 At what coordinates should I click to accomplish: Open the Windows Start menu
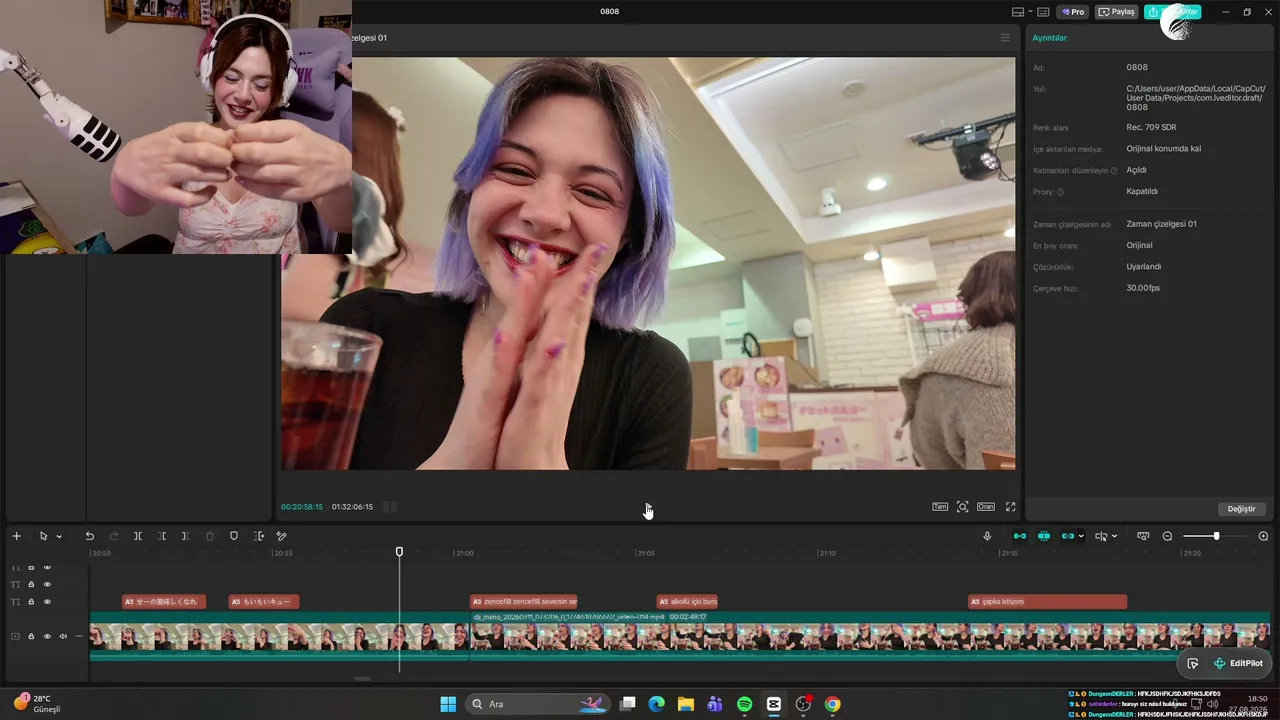(x=448, y=704)
